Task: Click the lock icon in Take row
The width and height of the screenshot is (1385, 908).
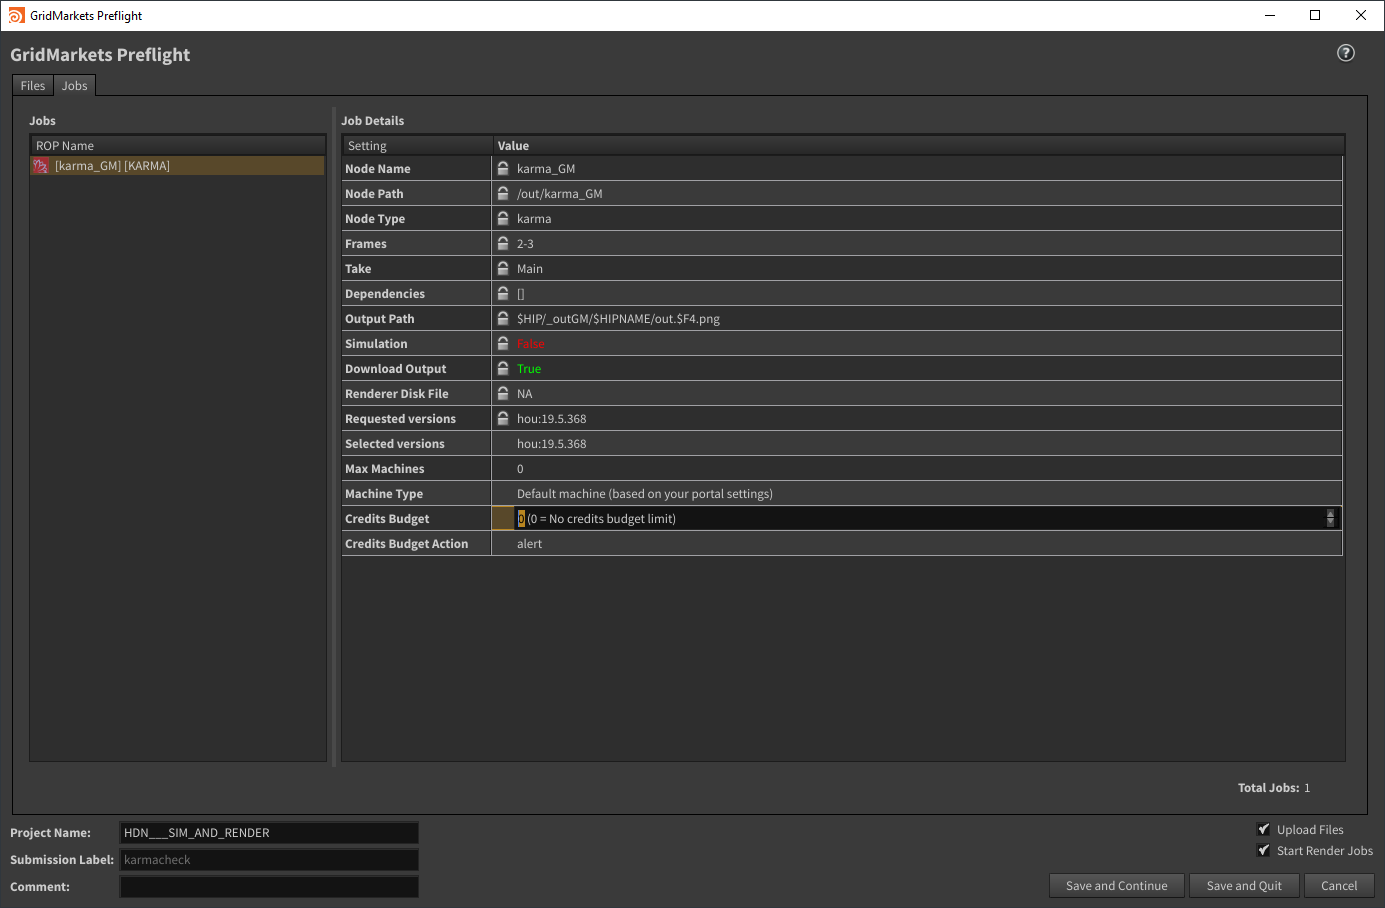Action: coord(503,268)
